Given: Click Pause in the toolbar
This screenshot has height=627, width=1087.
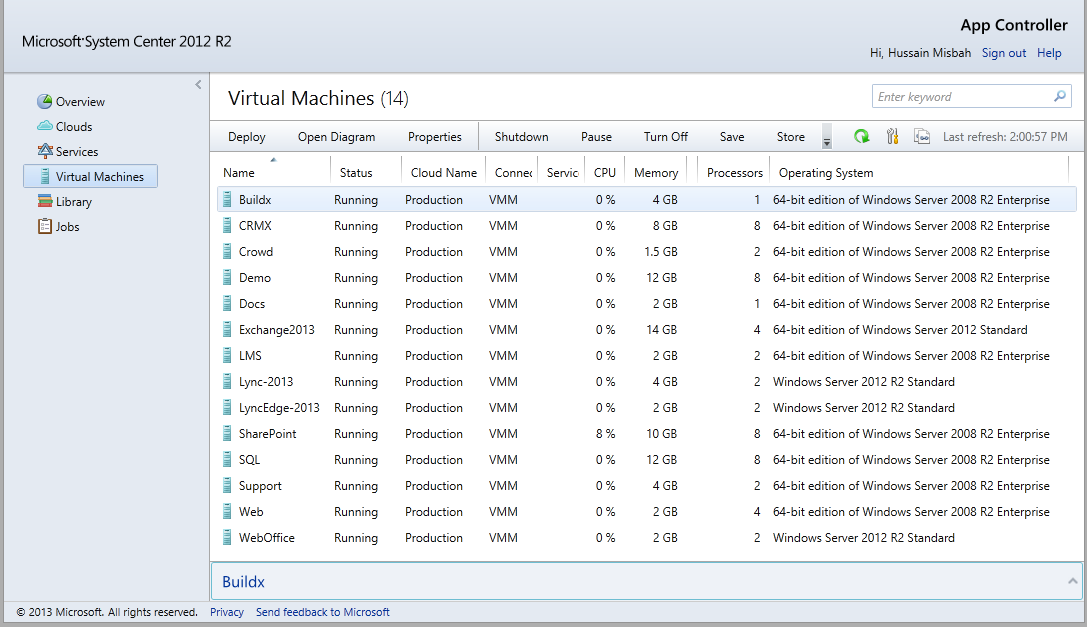Looking at the screenshot, I should coord(596,136).
